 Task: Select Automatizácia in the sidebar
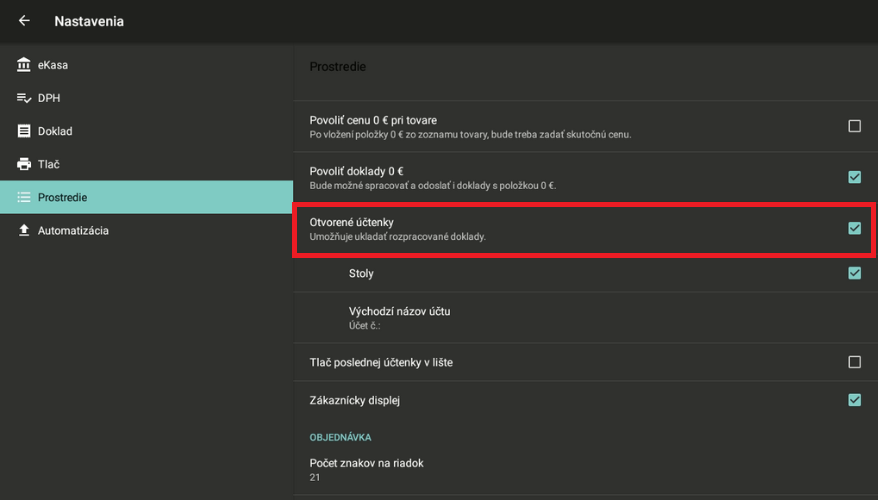click(x=73, y=231)
